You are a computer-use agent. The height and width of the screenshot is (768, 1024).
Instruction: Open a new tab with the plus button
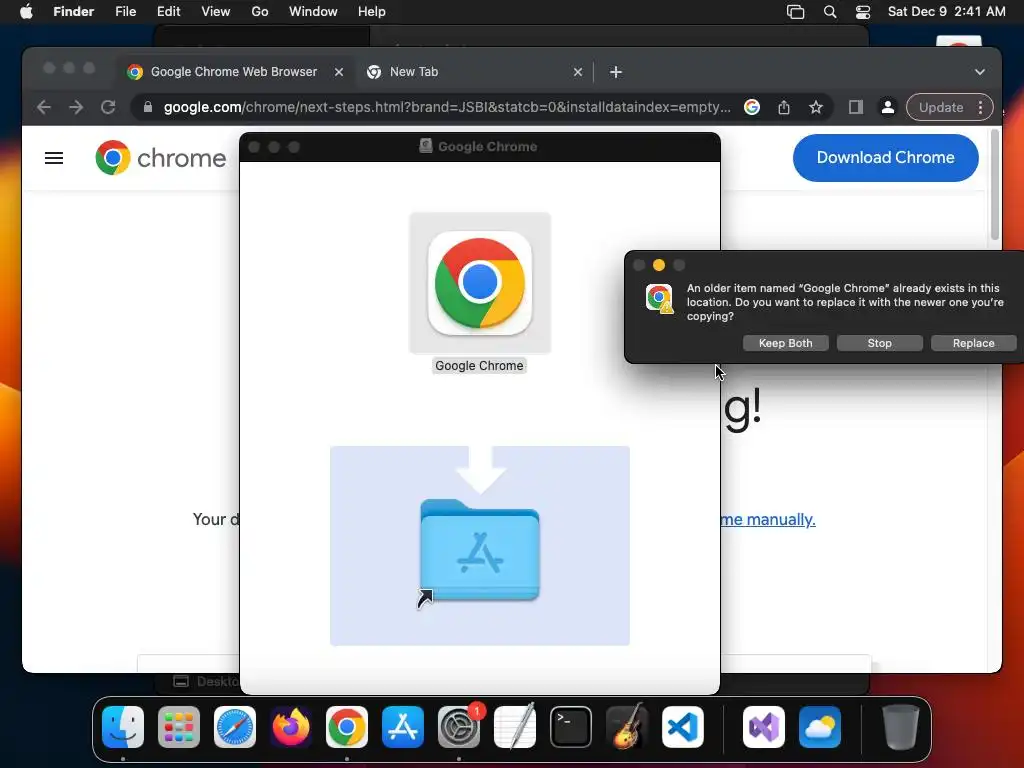click(x=616, y=72)
